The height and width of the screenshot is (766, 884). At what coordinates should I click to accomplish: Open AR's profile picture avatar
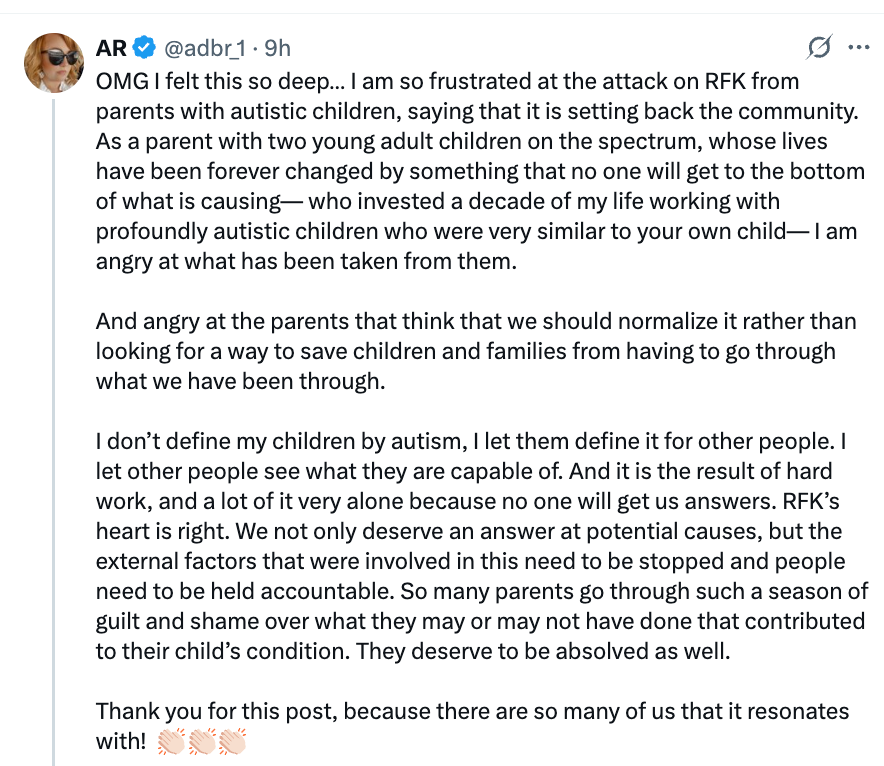coord(52,62)
